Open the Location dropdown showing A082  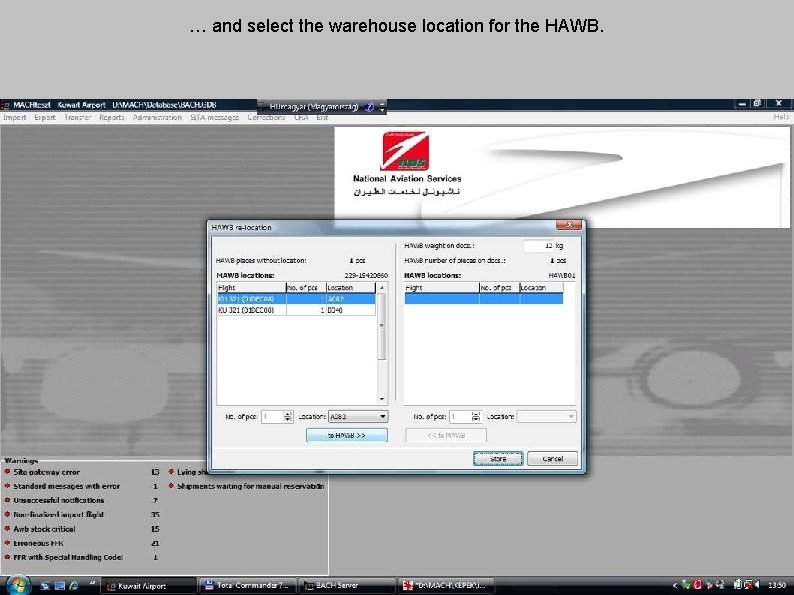(358, 416)
